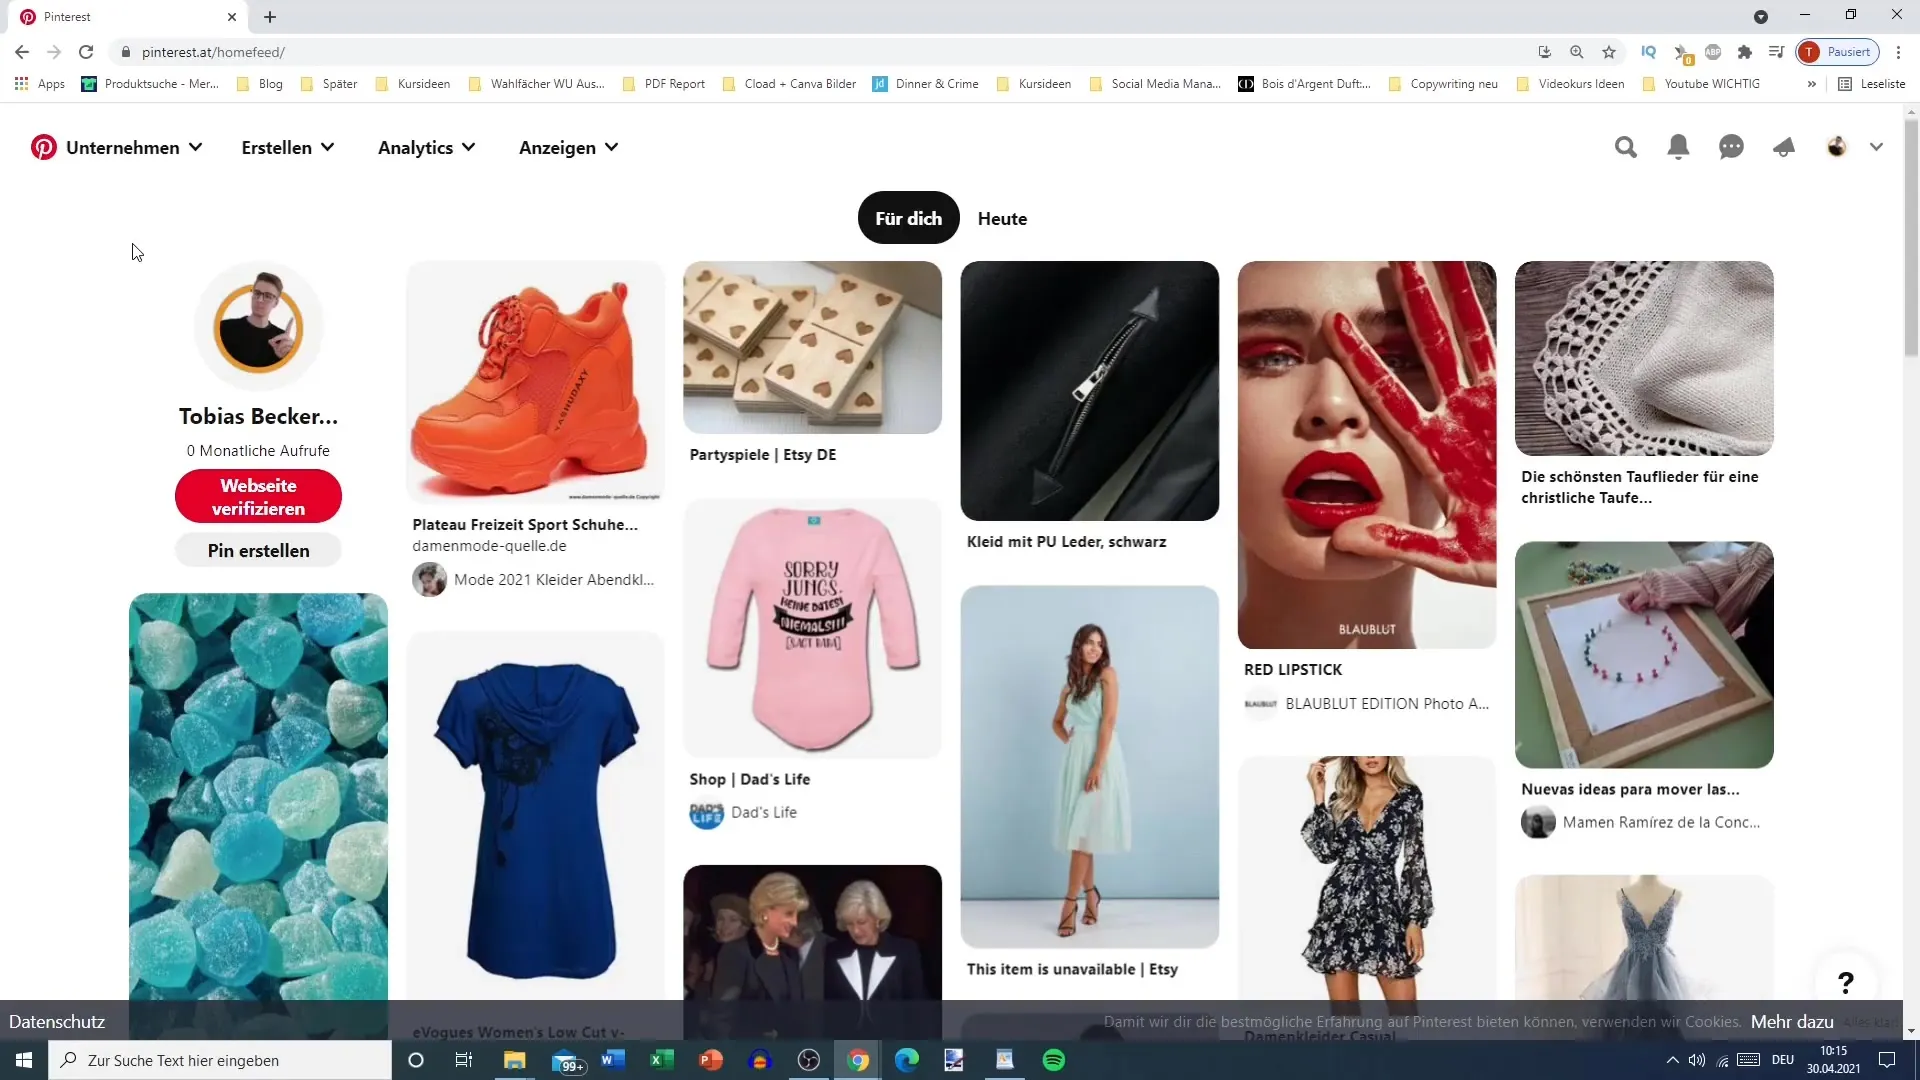1920x1080 pixels.
Task: Open the Anzeigen dropdown menu
Action: [x=569, y=148]
